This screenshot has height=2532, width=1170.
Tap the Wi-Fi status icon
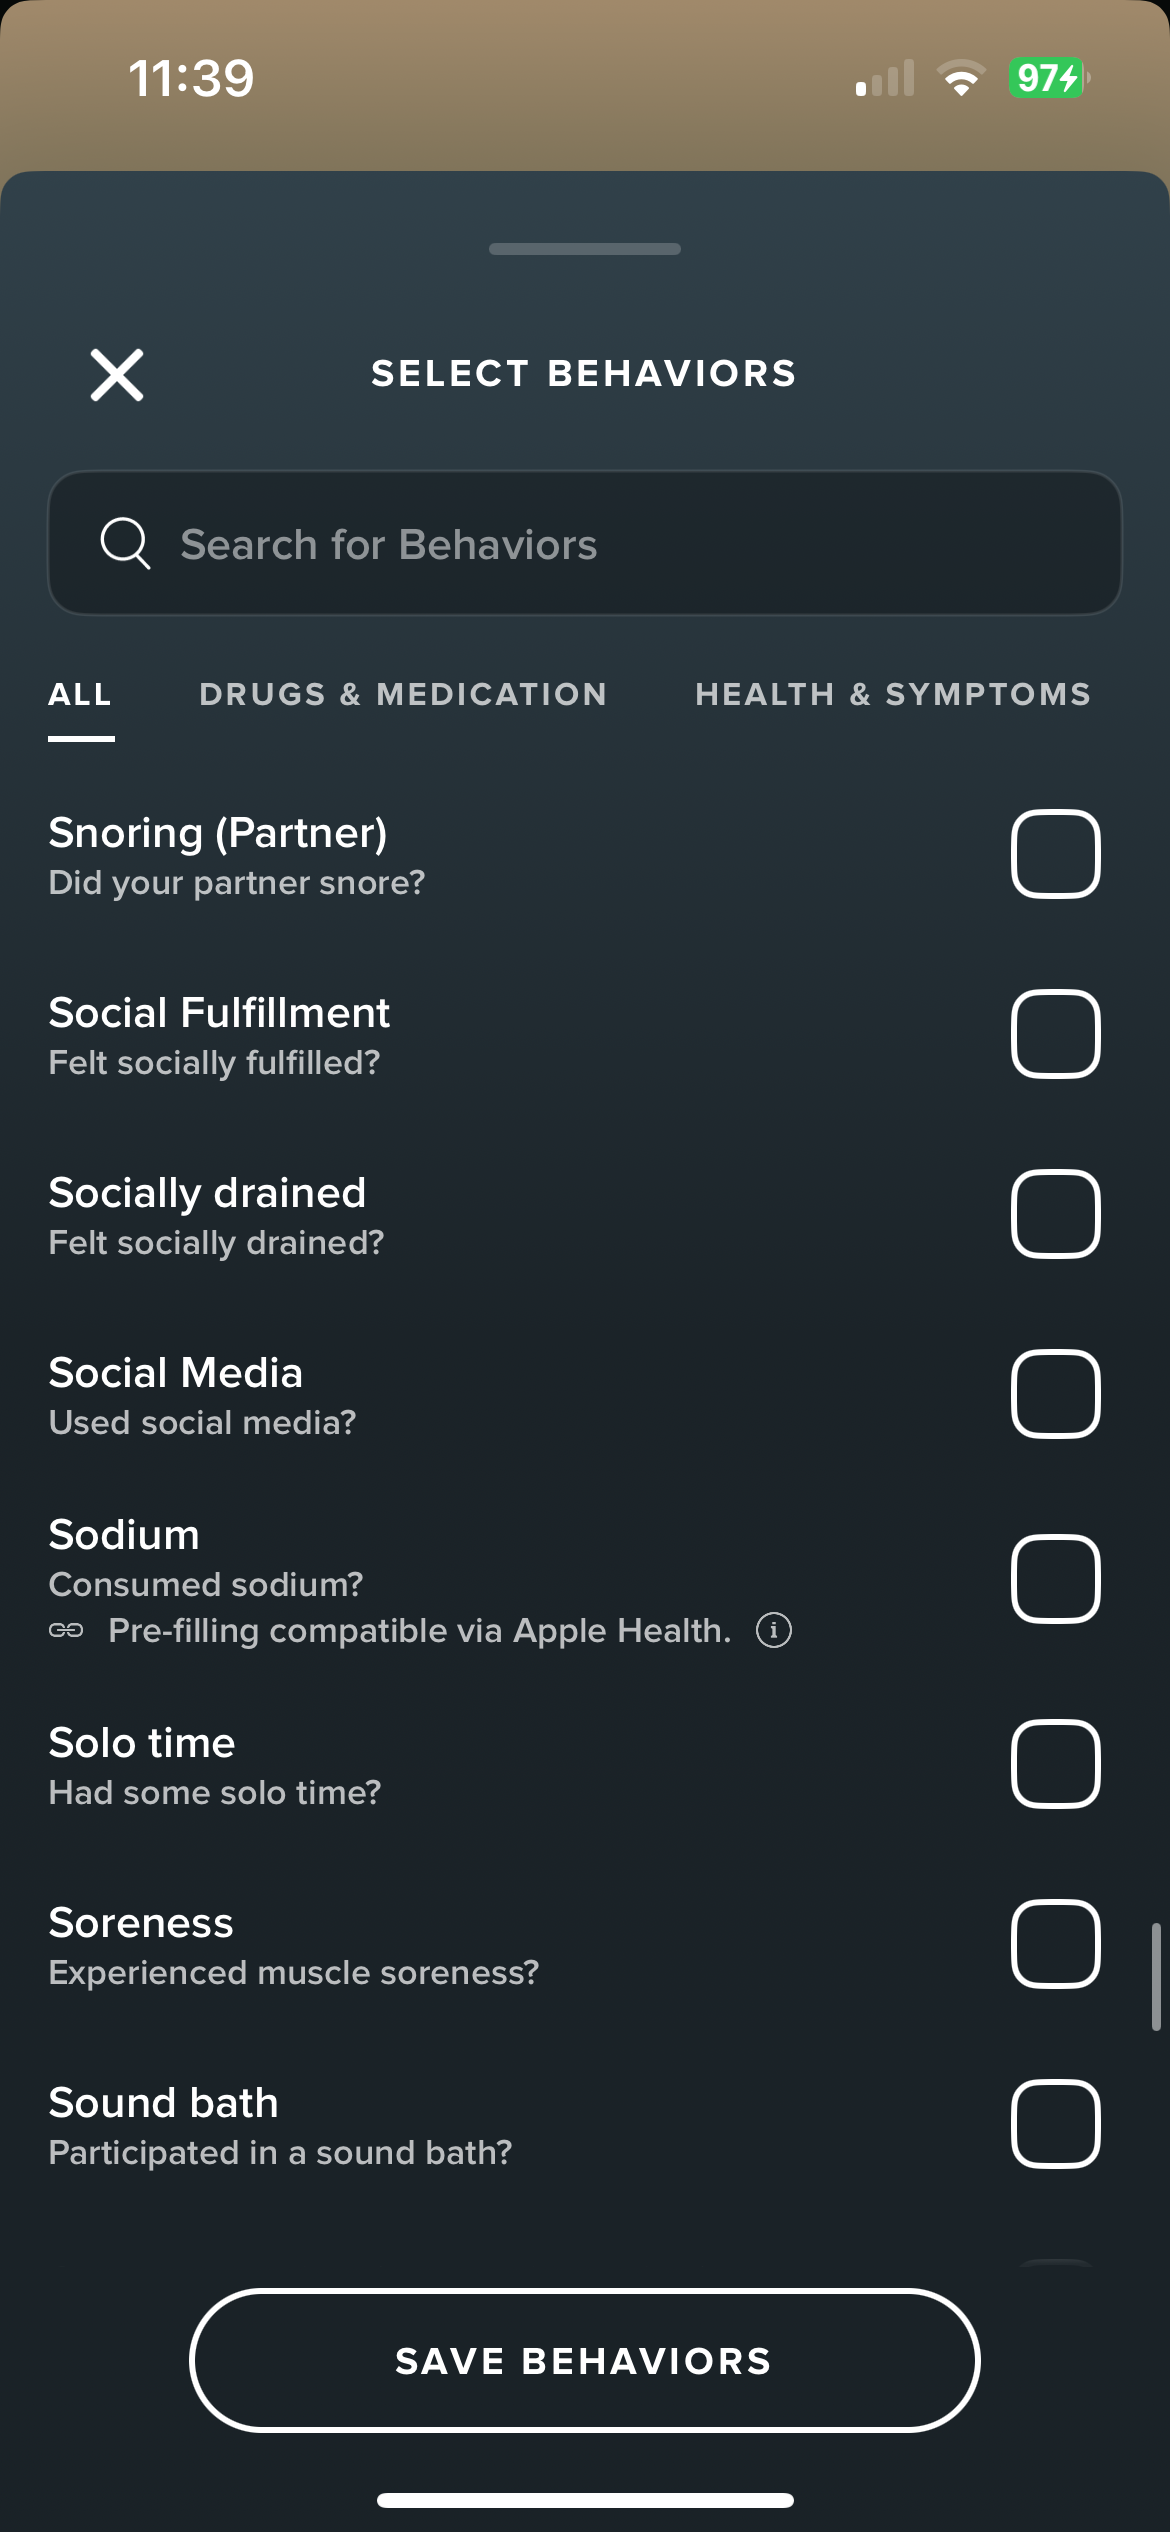click(x=961, y=78)
